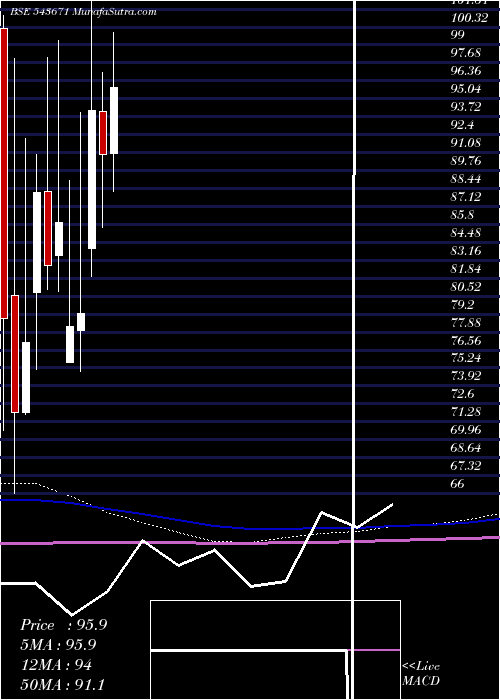Click the 72.6 axis value
Screen dimensions: 500x700
click(462, 394)
